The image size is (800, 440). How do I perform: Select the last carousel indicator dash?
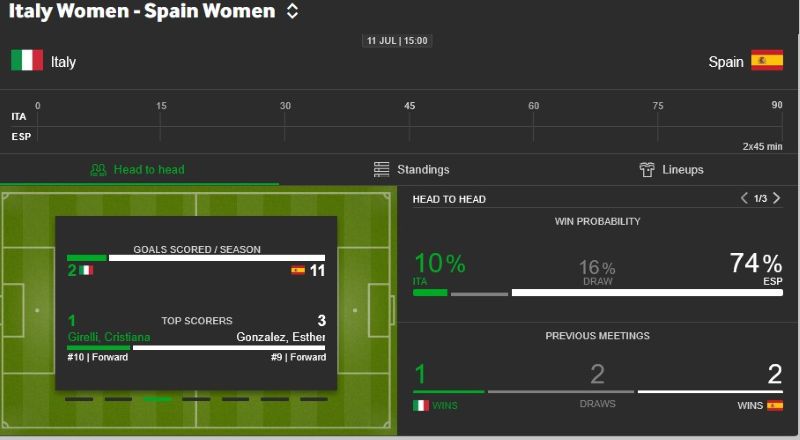point(313,399)
